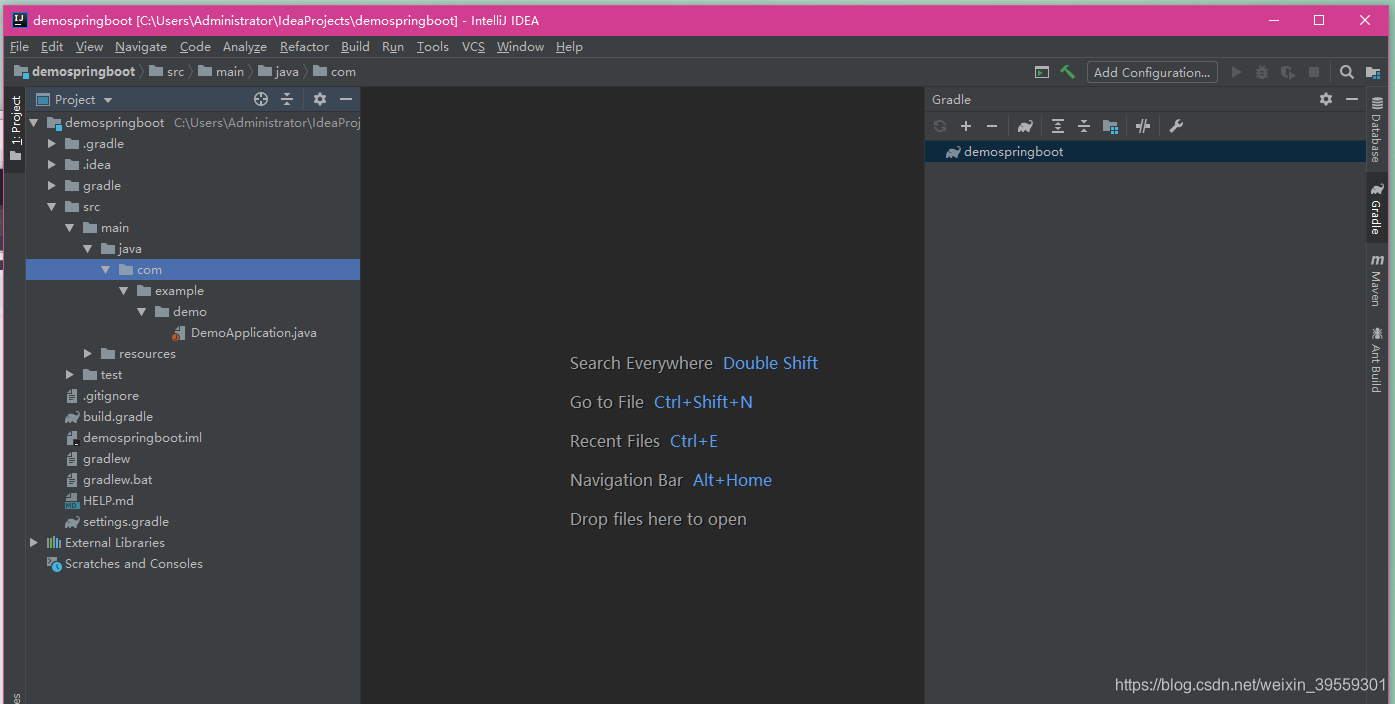Open Gradle settings wrench icon
The height and width of the screenshot is (704, 1395).
pyautogui.click(x=1176, y=126)
